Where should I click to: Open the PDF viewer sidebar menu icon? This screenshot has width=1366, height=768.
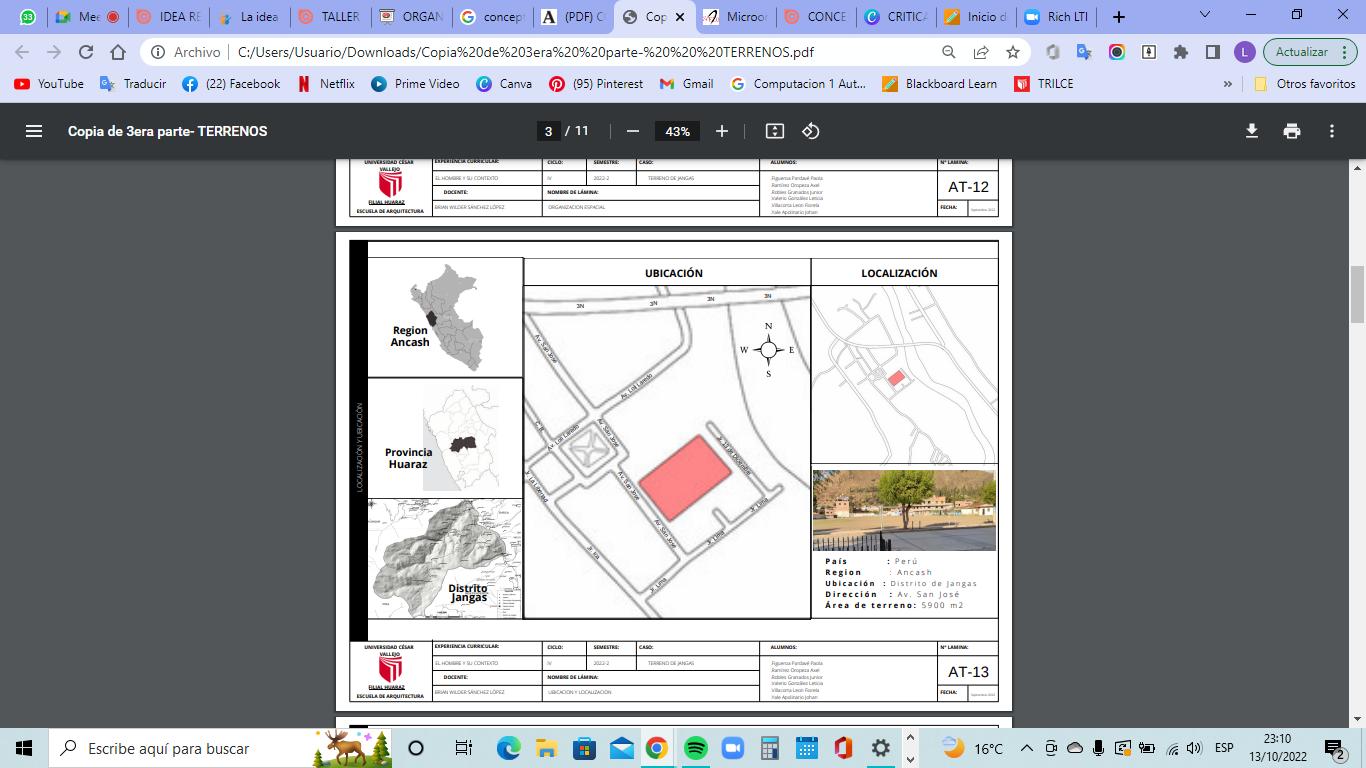tap(34, 131)
